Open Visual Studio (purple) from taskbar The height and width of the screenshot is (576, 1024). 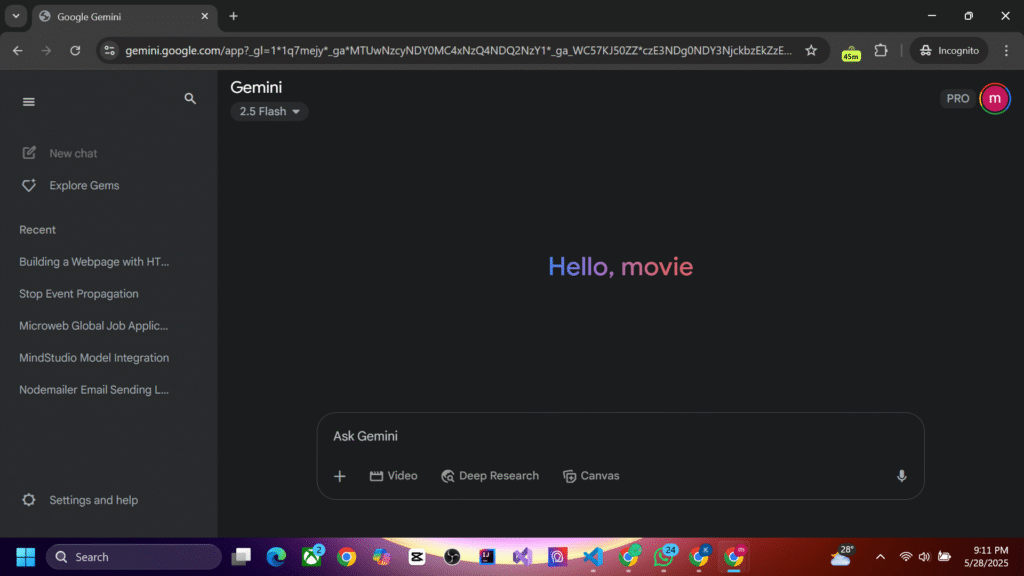click(x=522, y=557)
